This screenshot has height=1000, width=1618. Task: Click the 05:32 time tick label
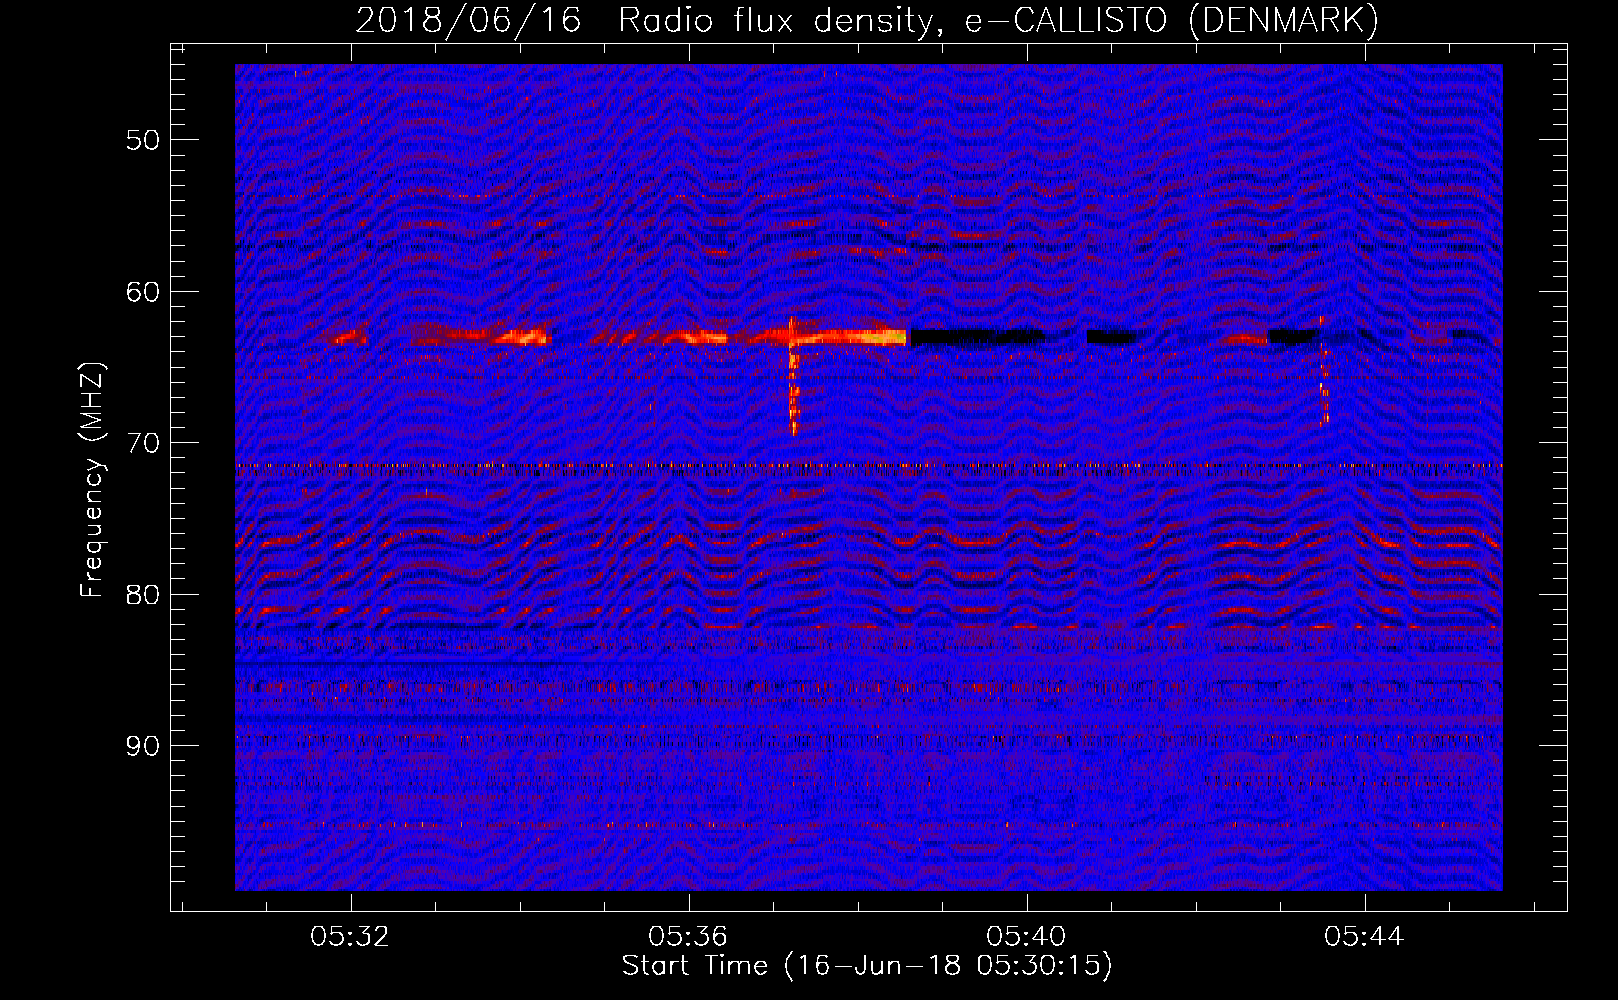coord(350,937)
